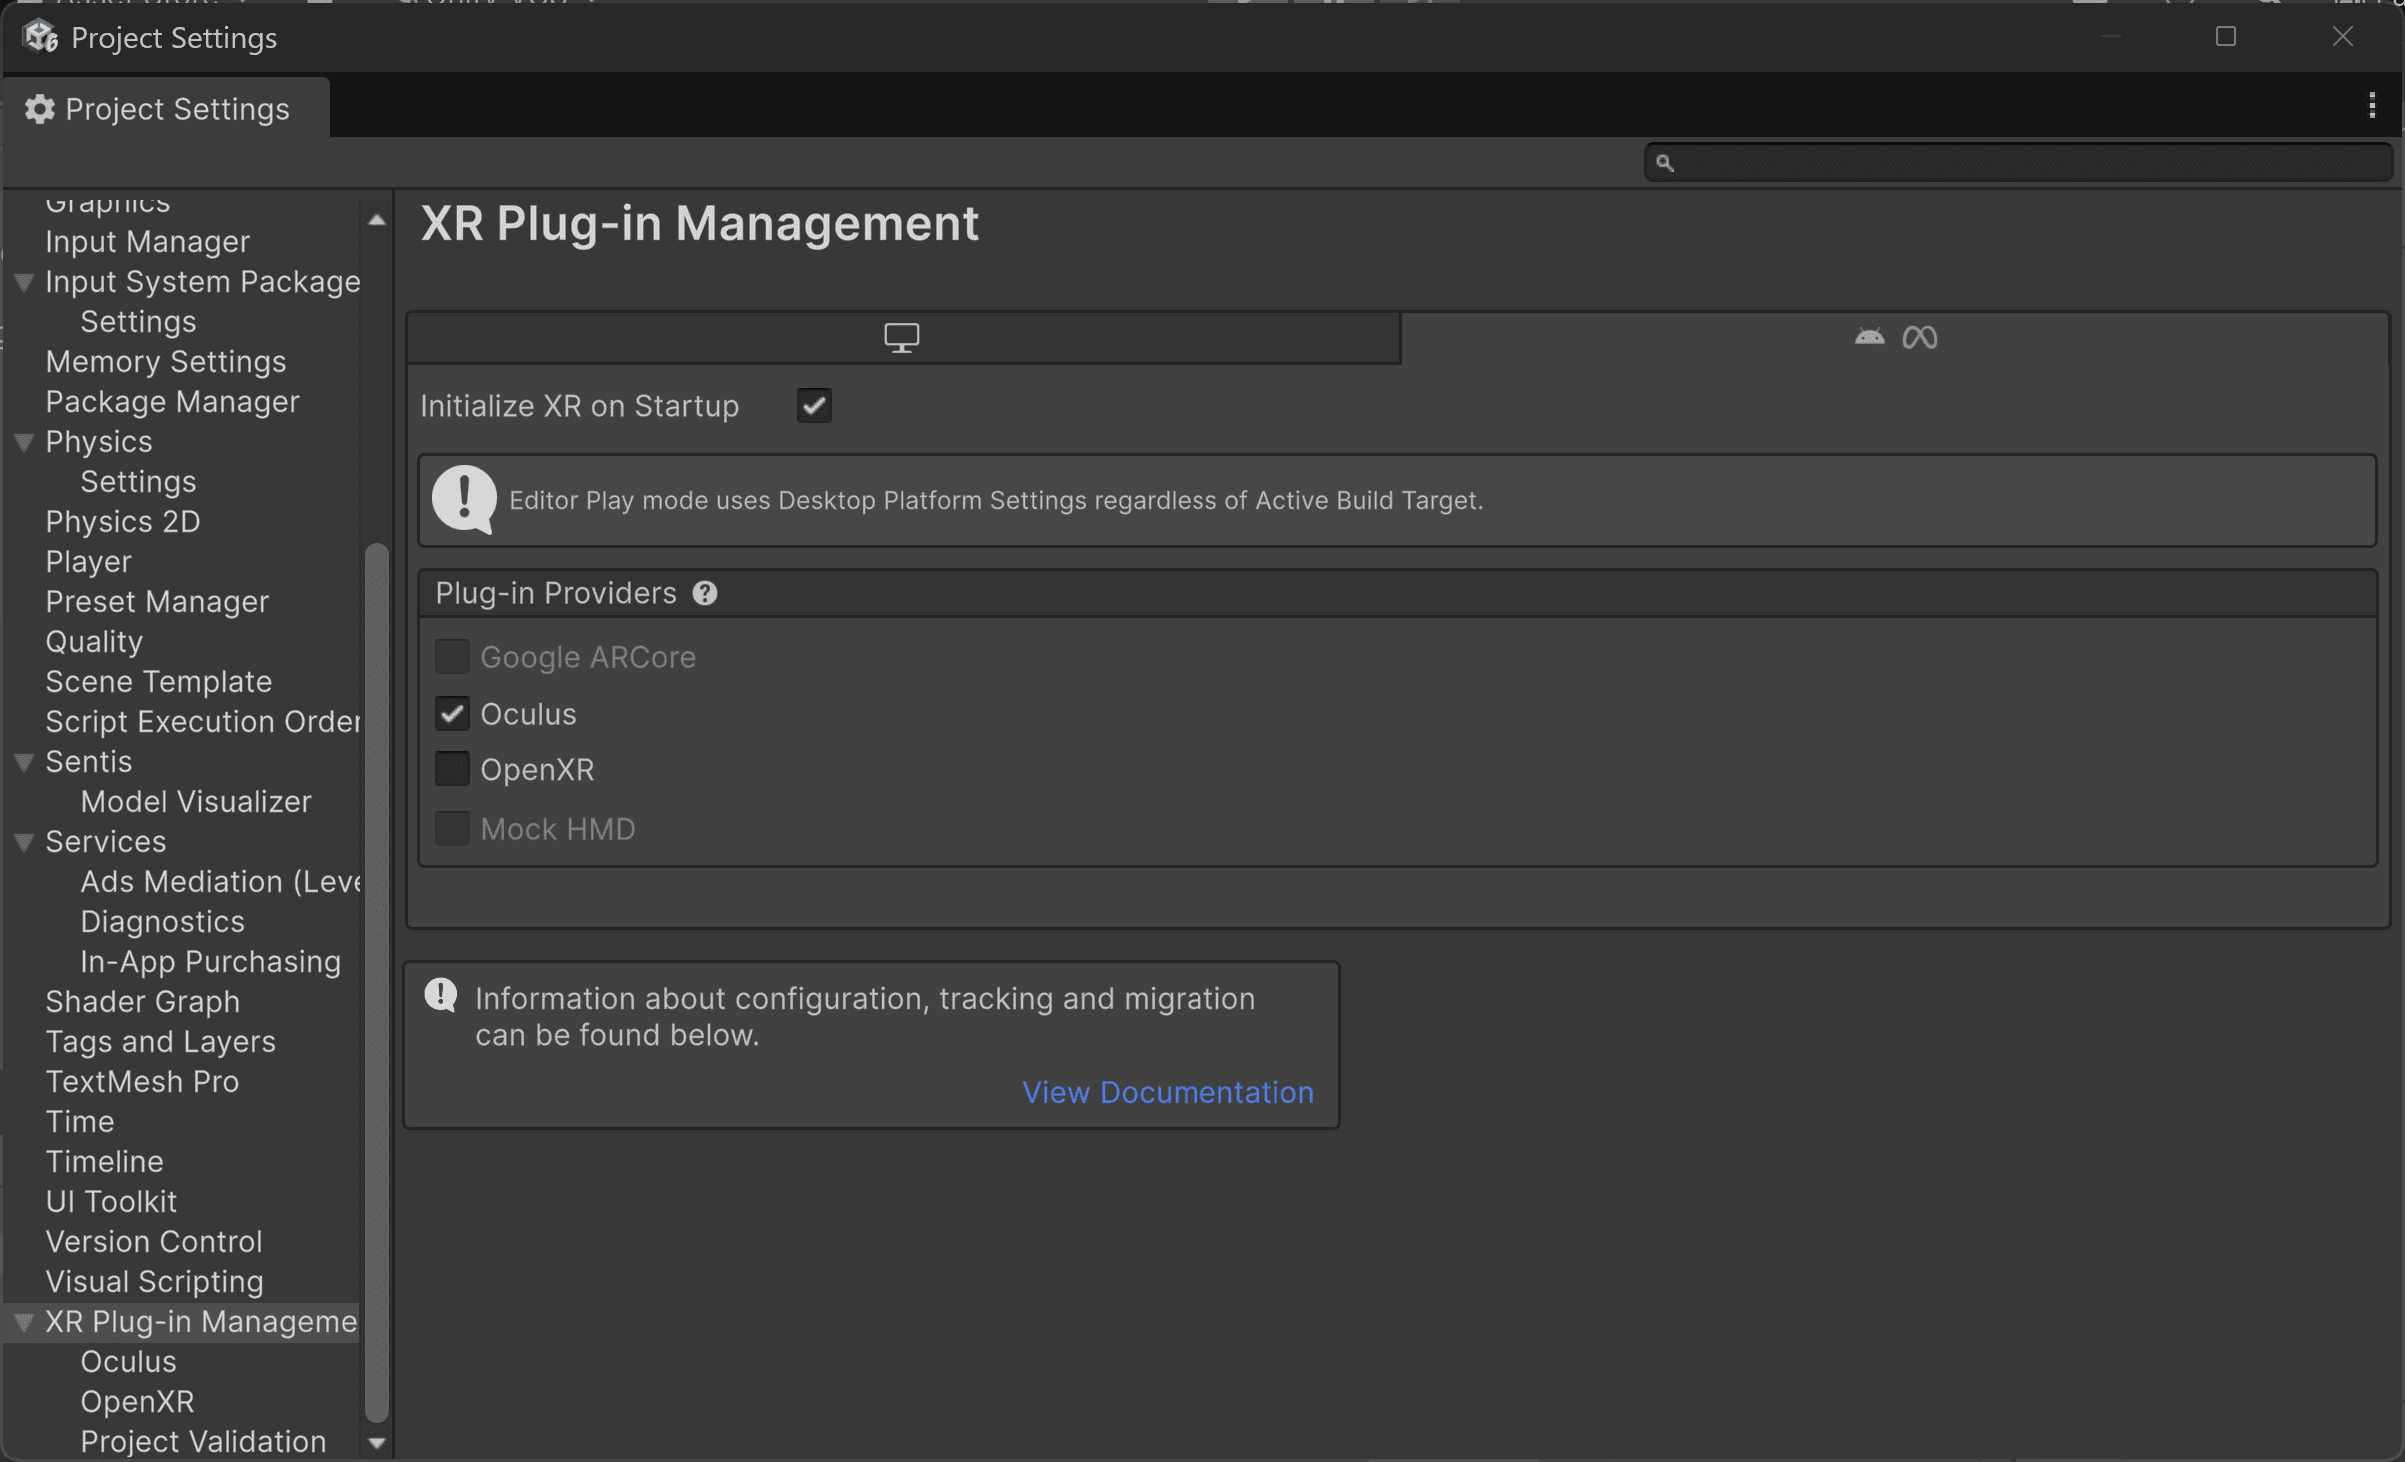Click the settings search field
The width and height of the screenshot is (2405, 1462).
point(2018,163)
